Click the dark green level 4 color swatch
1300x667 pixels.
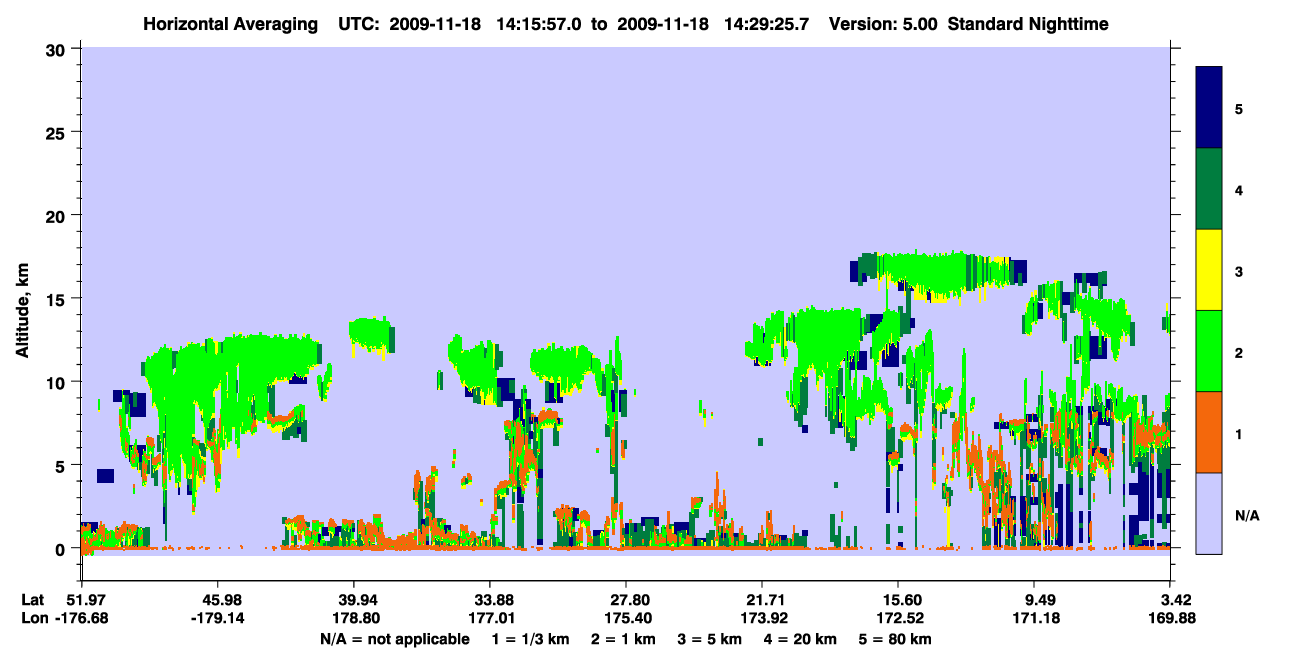tap(1209, 189)
